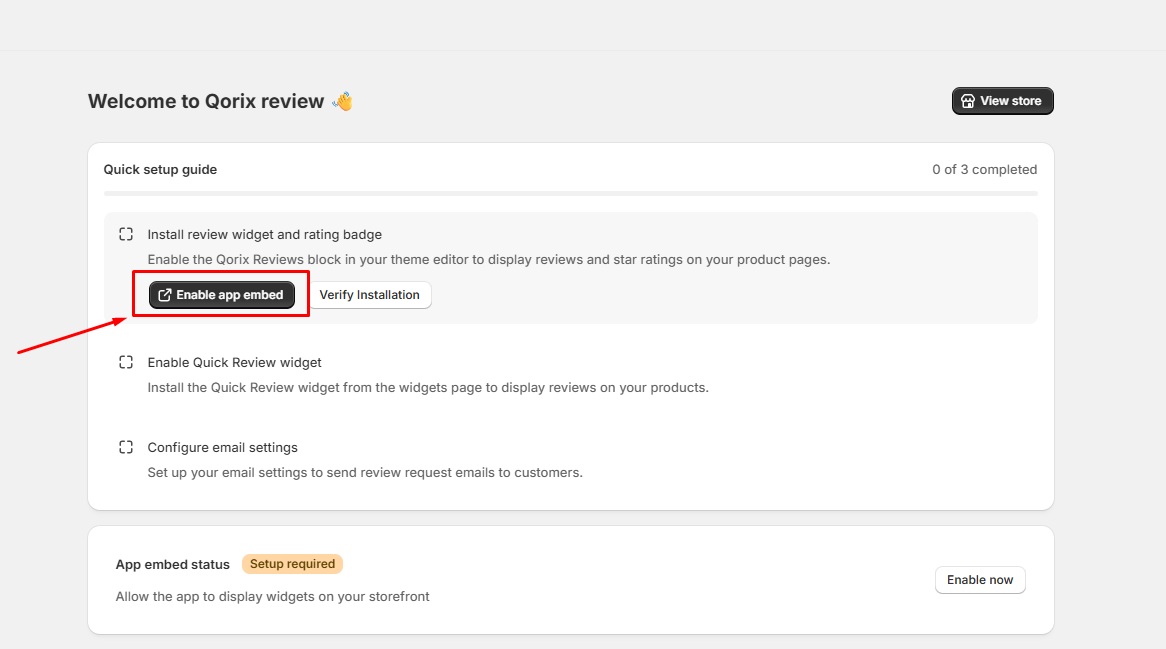
Task: Click the '0 of 3 completed' text
Action: [x=985, y=169]
